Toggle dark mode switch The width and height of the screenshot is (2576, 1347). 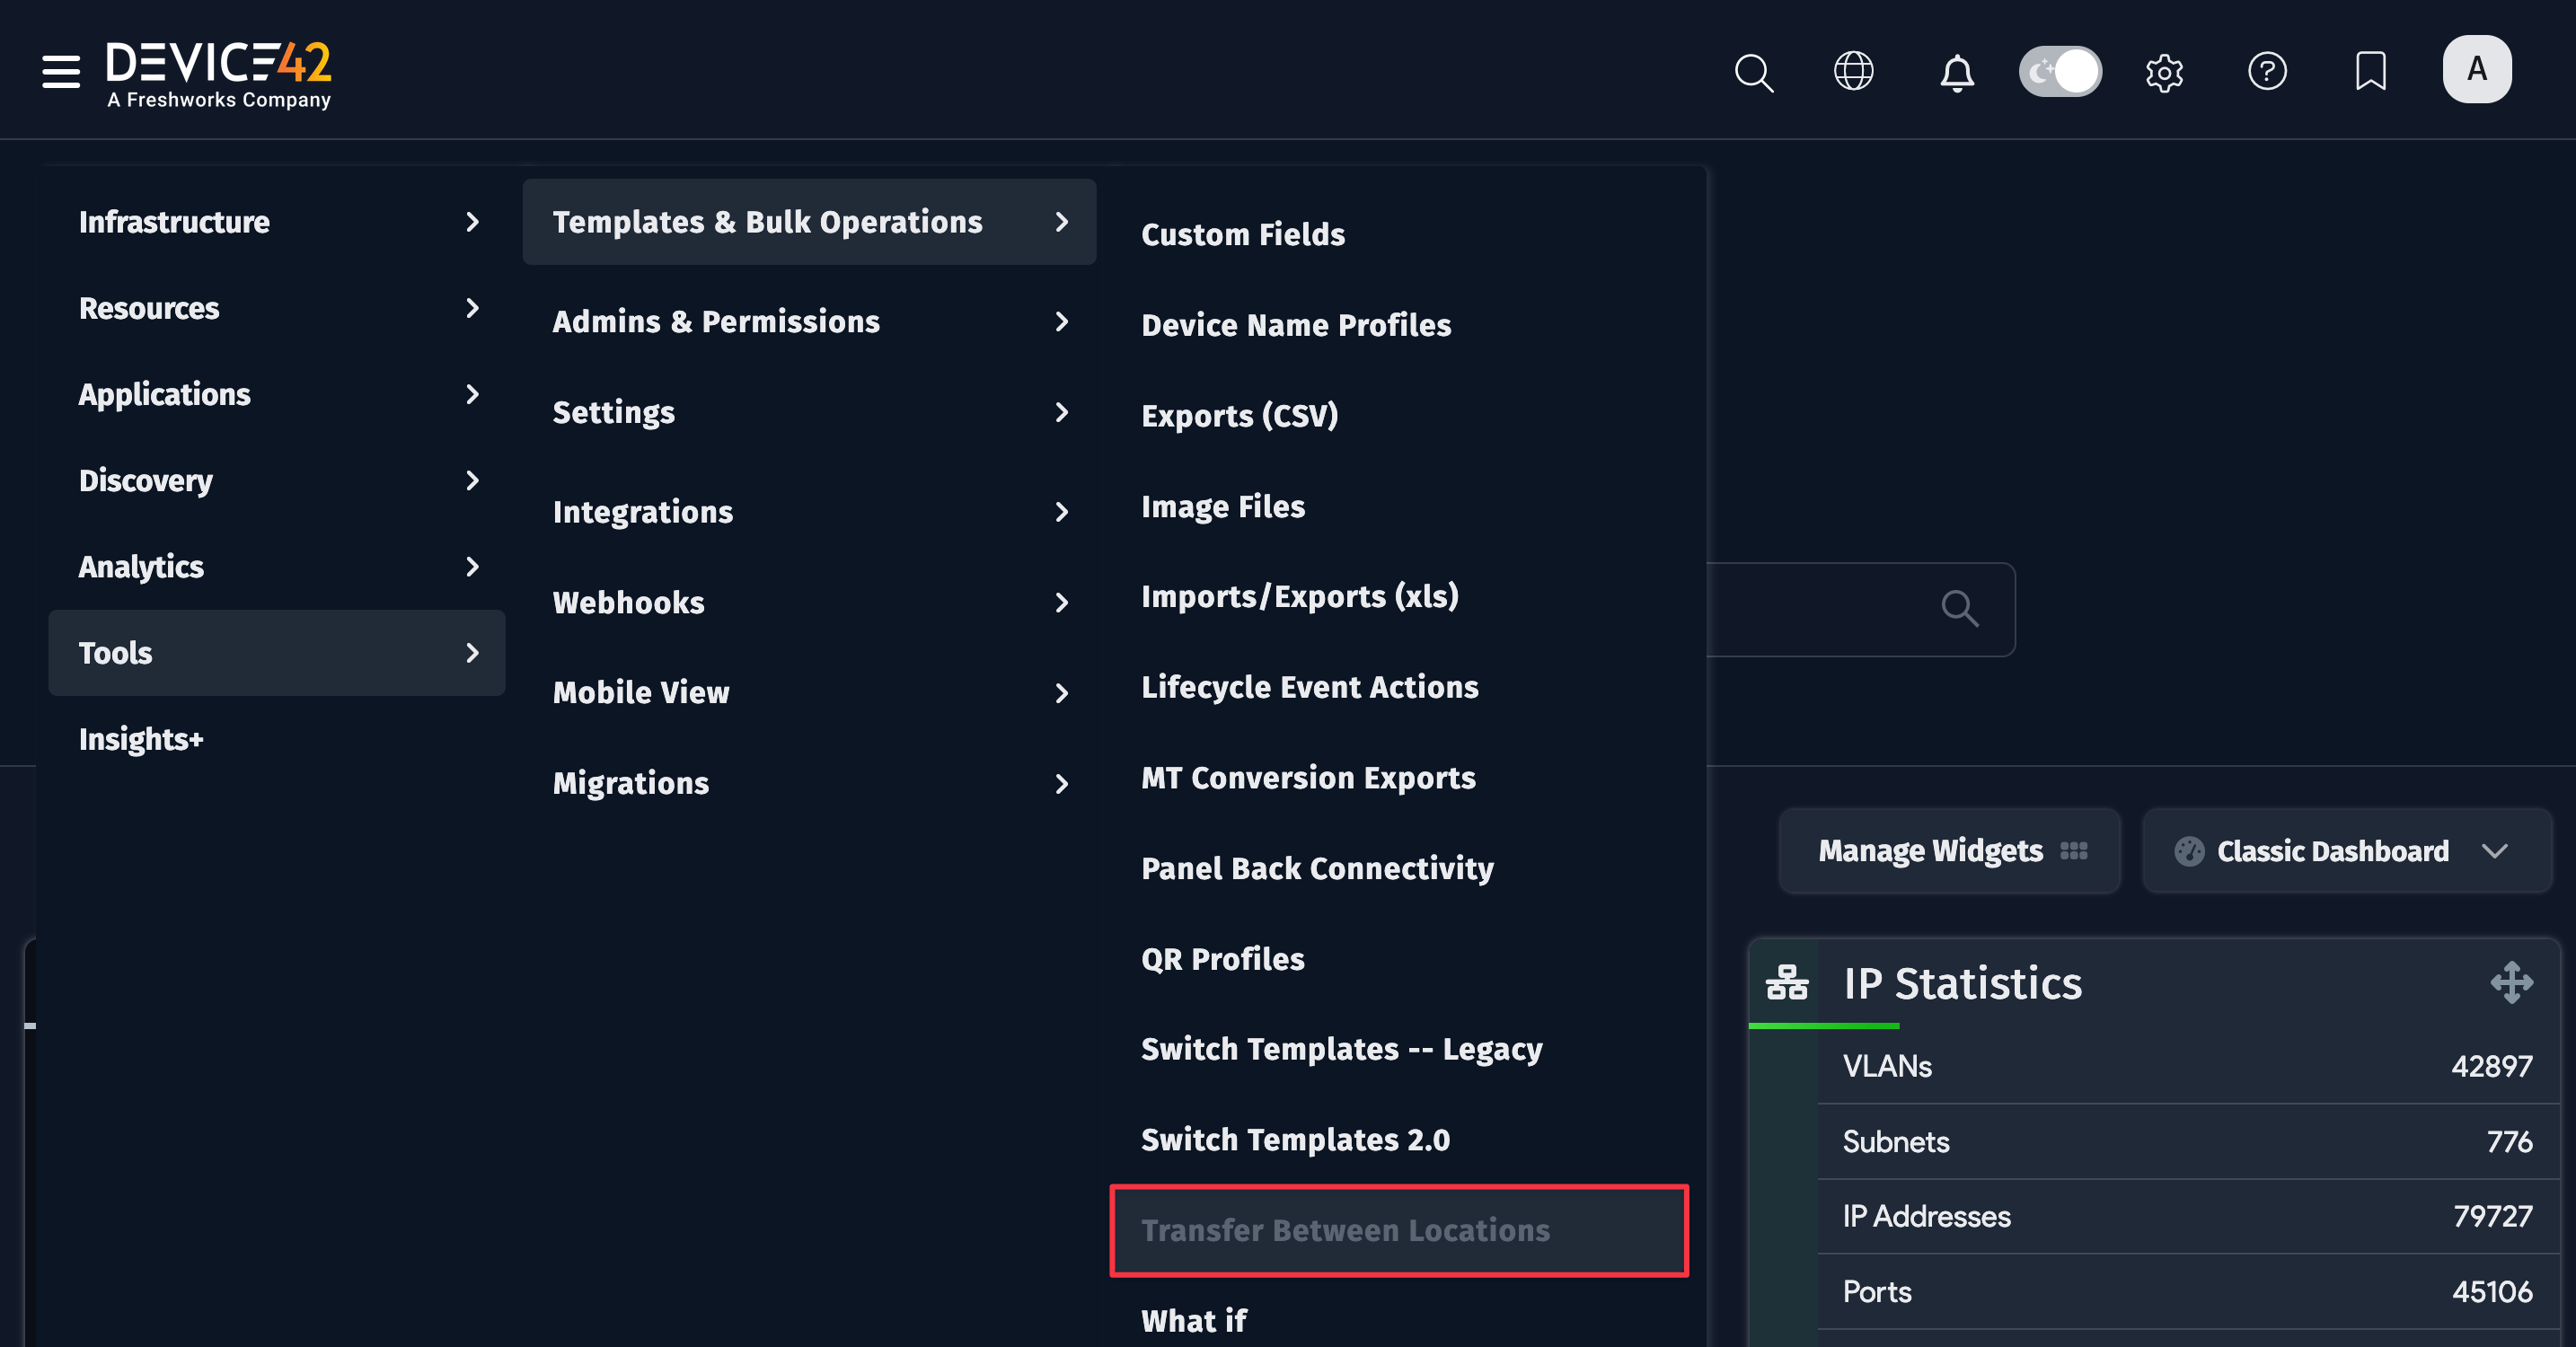2060,71
